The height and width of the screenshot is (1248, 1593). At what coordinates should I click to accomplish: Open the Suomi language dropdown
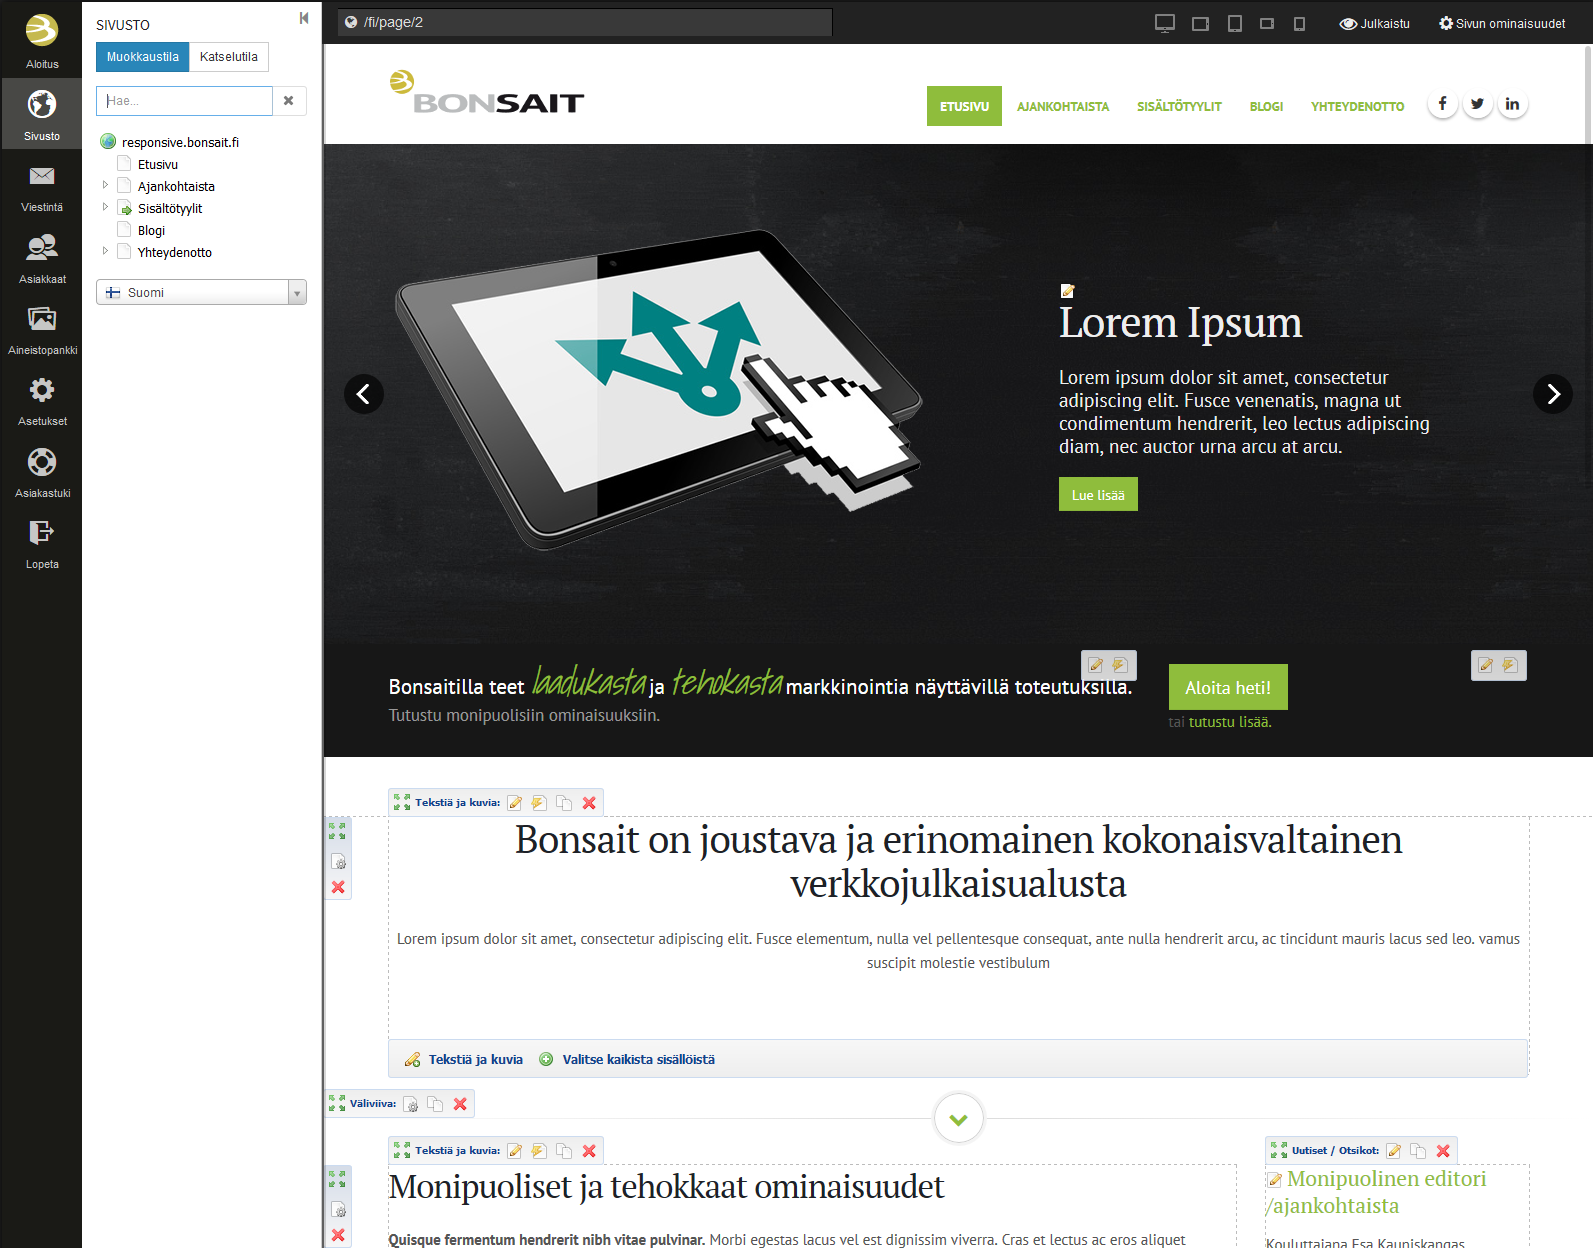[x=201, y=292]
